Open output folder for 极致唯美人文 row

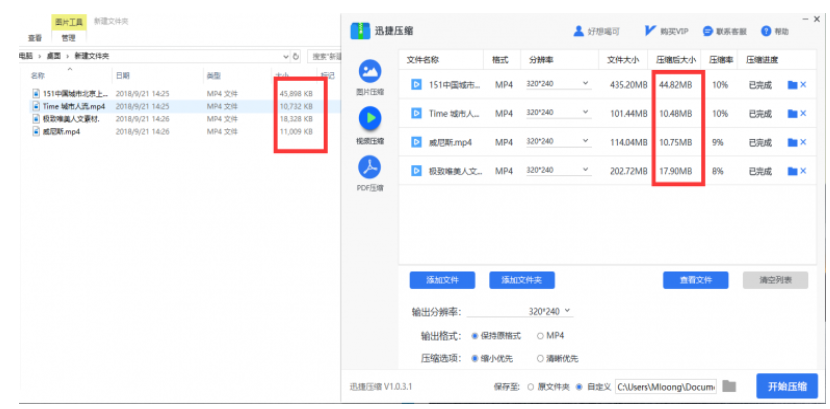pos(792,171)
